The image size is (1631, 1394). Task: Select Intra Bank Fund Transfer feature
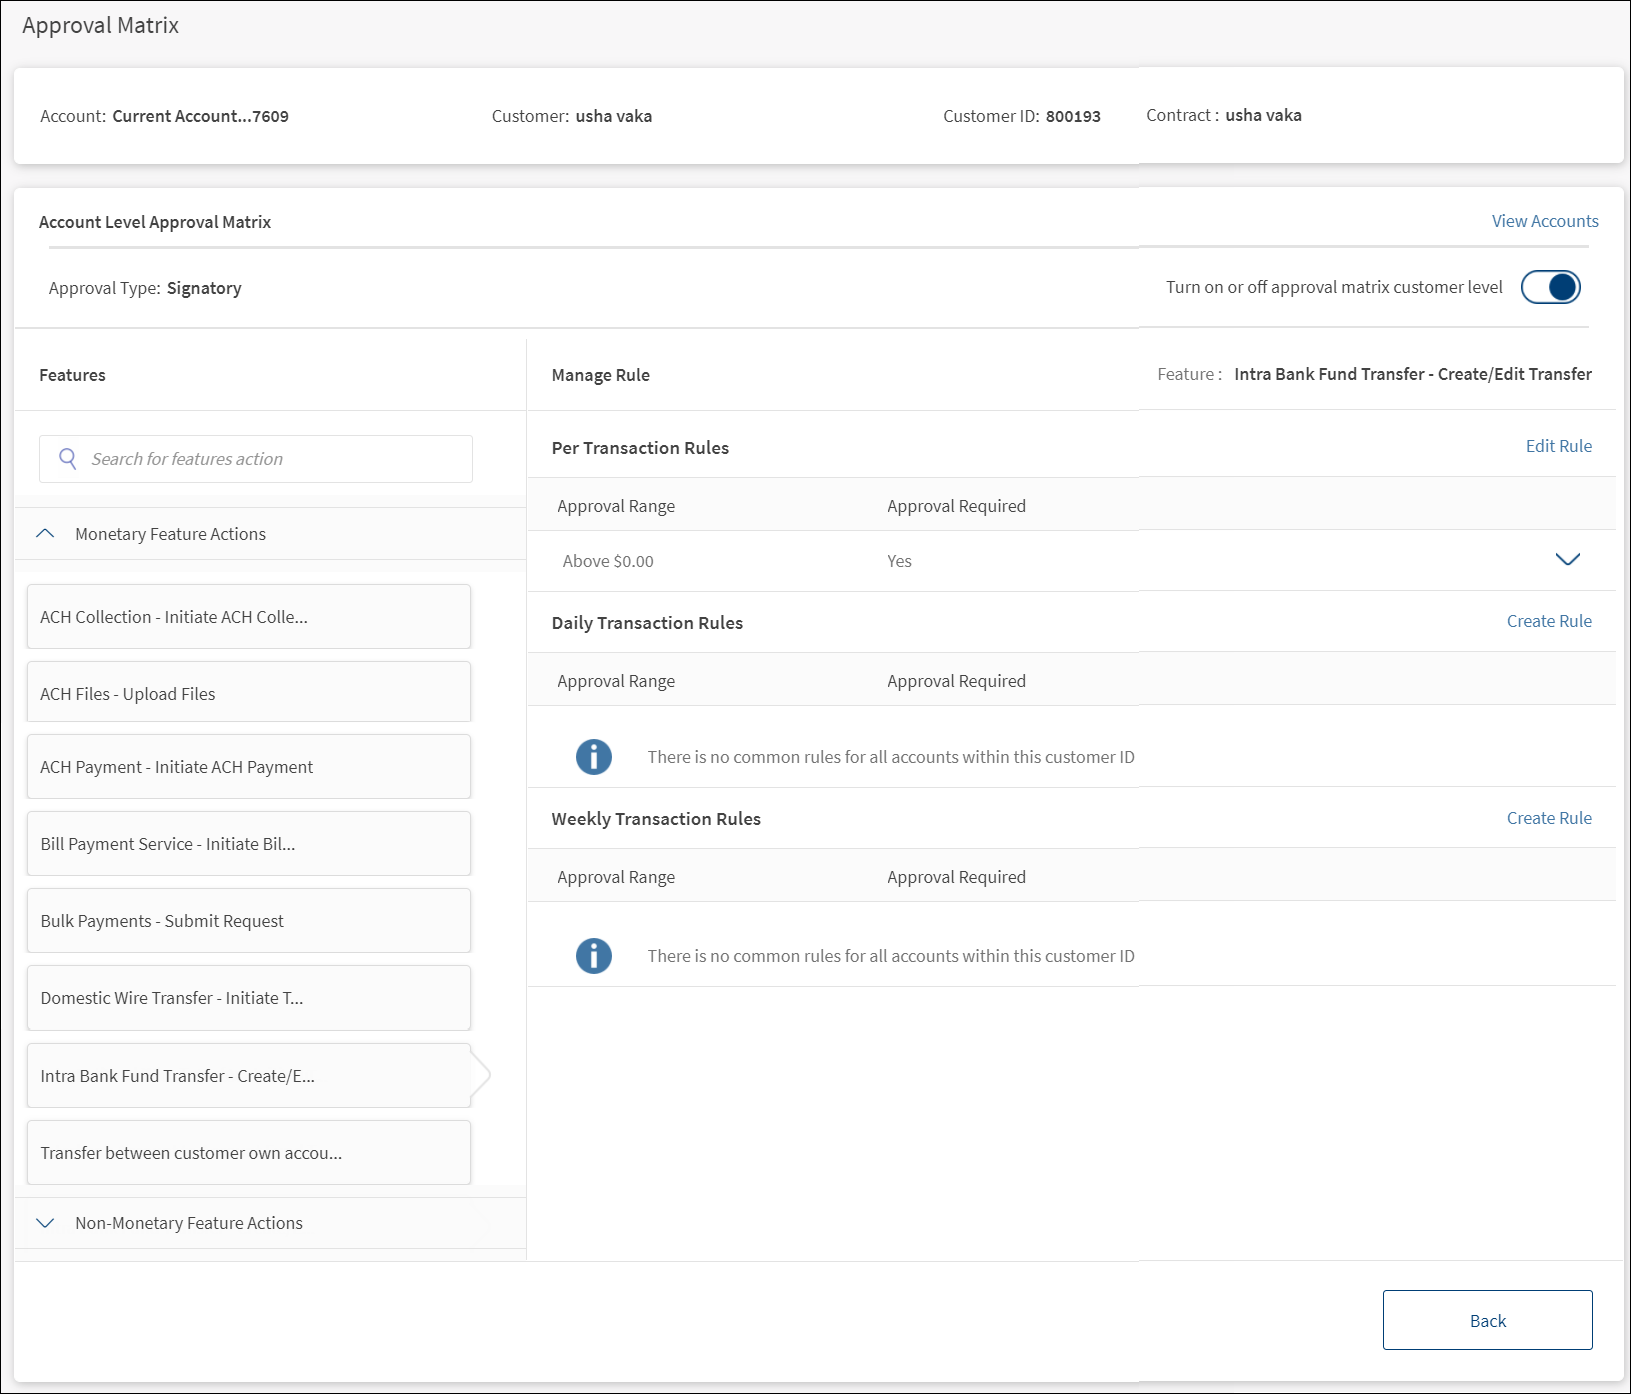[248, 1076]
